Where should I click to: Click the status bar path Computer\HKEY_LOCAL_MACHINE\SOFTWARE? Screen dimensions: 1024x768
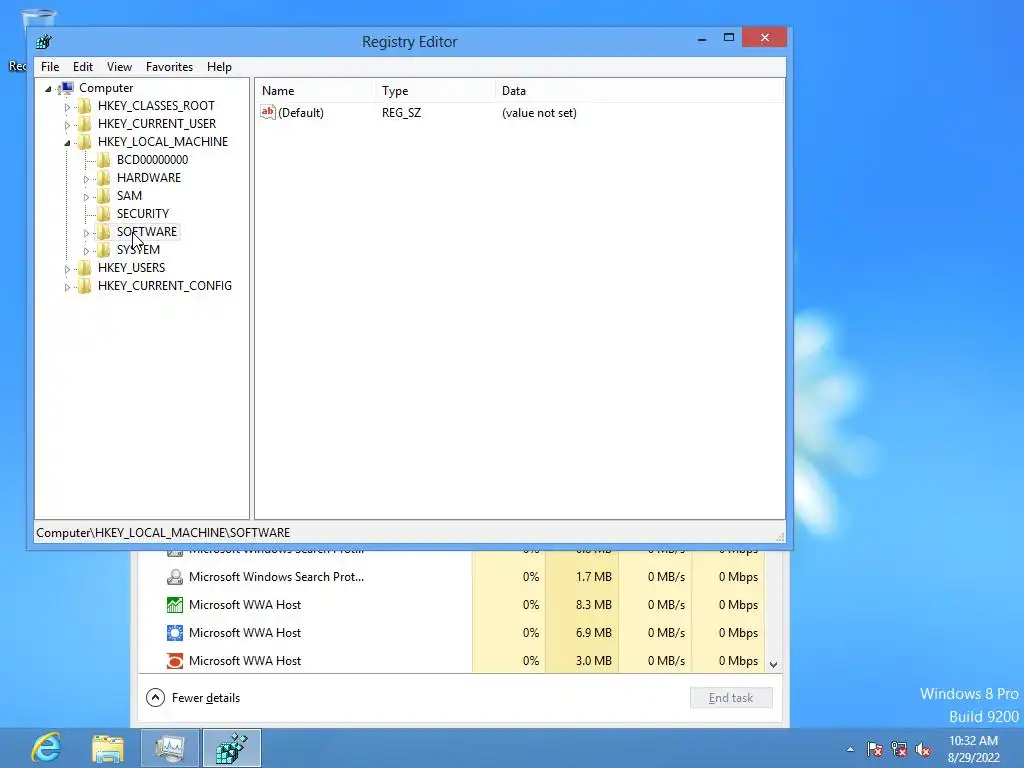pos(163,533)
